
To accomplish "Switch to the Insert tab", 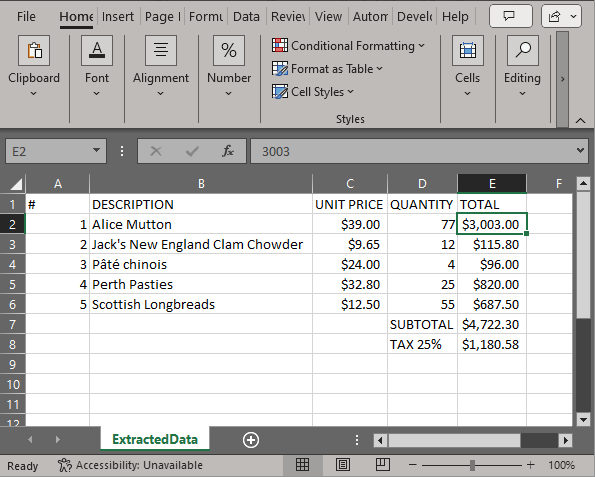I will click(x=118, y=16).
